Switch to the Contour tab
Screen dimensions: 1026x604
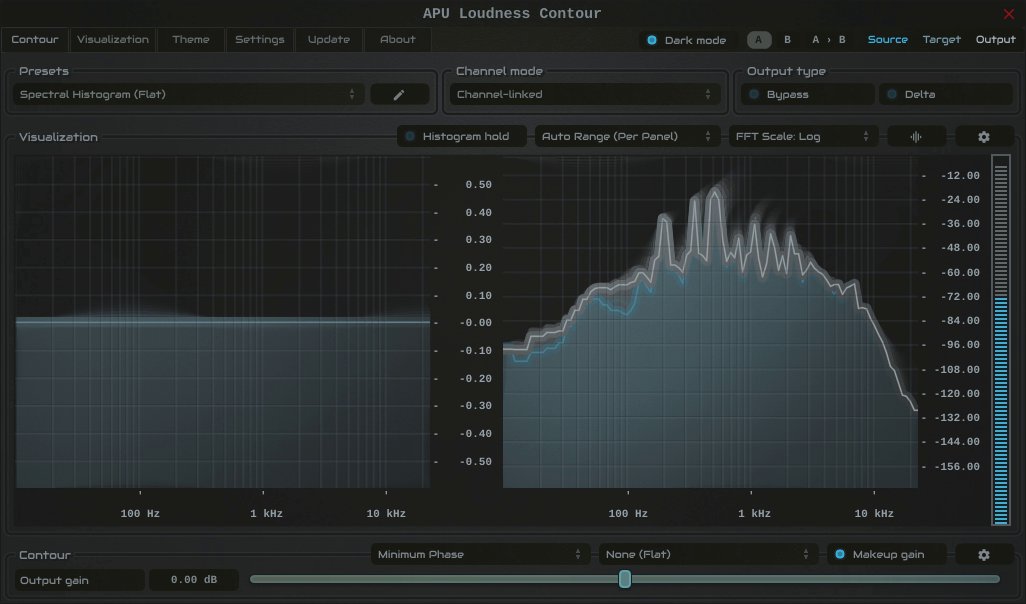(x=35, y=39)
